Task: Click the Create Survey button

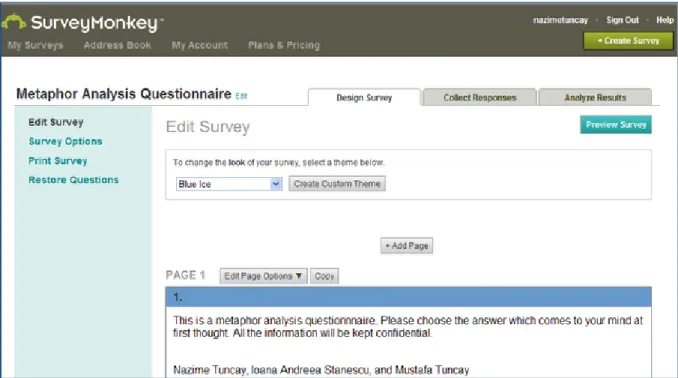Action: (x=628, y=41)
